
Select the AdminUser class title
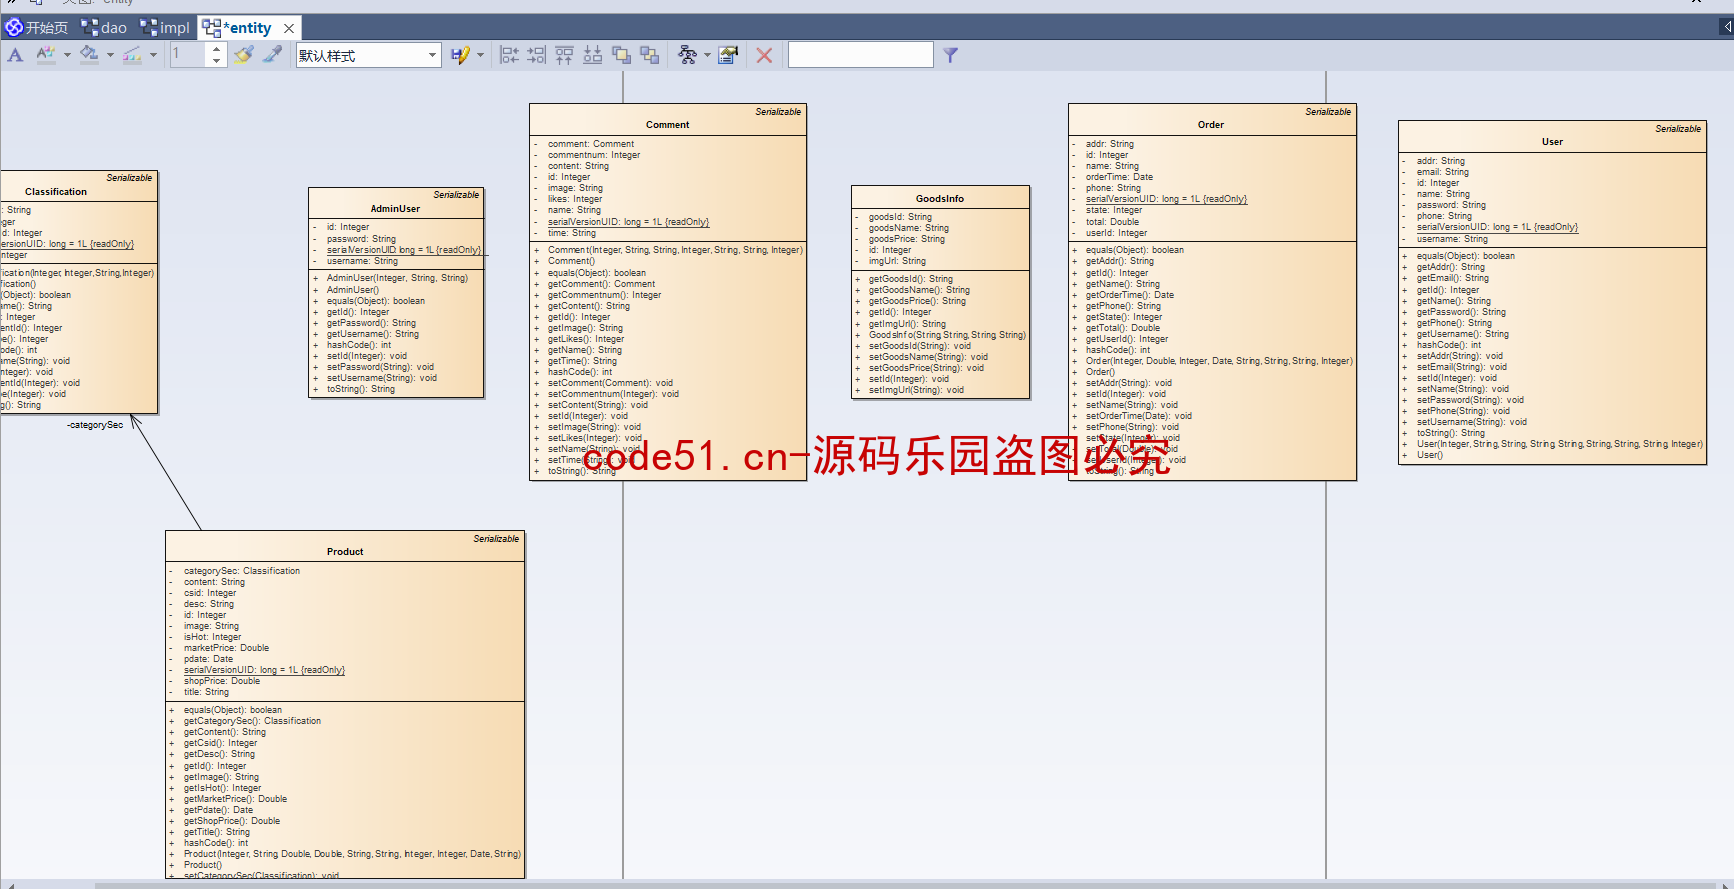[395, 209]
